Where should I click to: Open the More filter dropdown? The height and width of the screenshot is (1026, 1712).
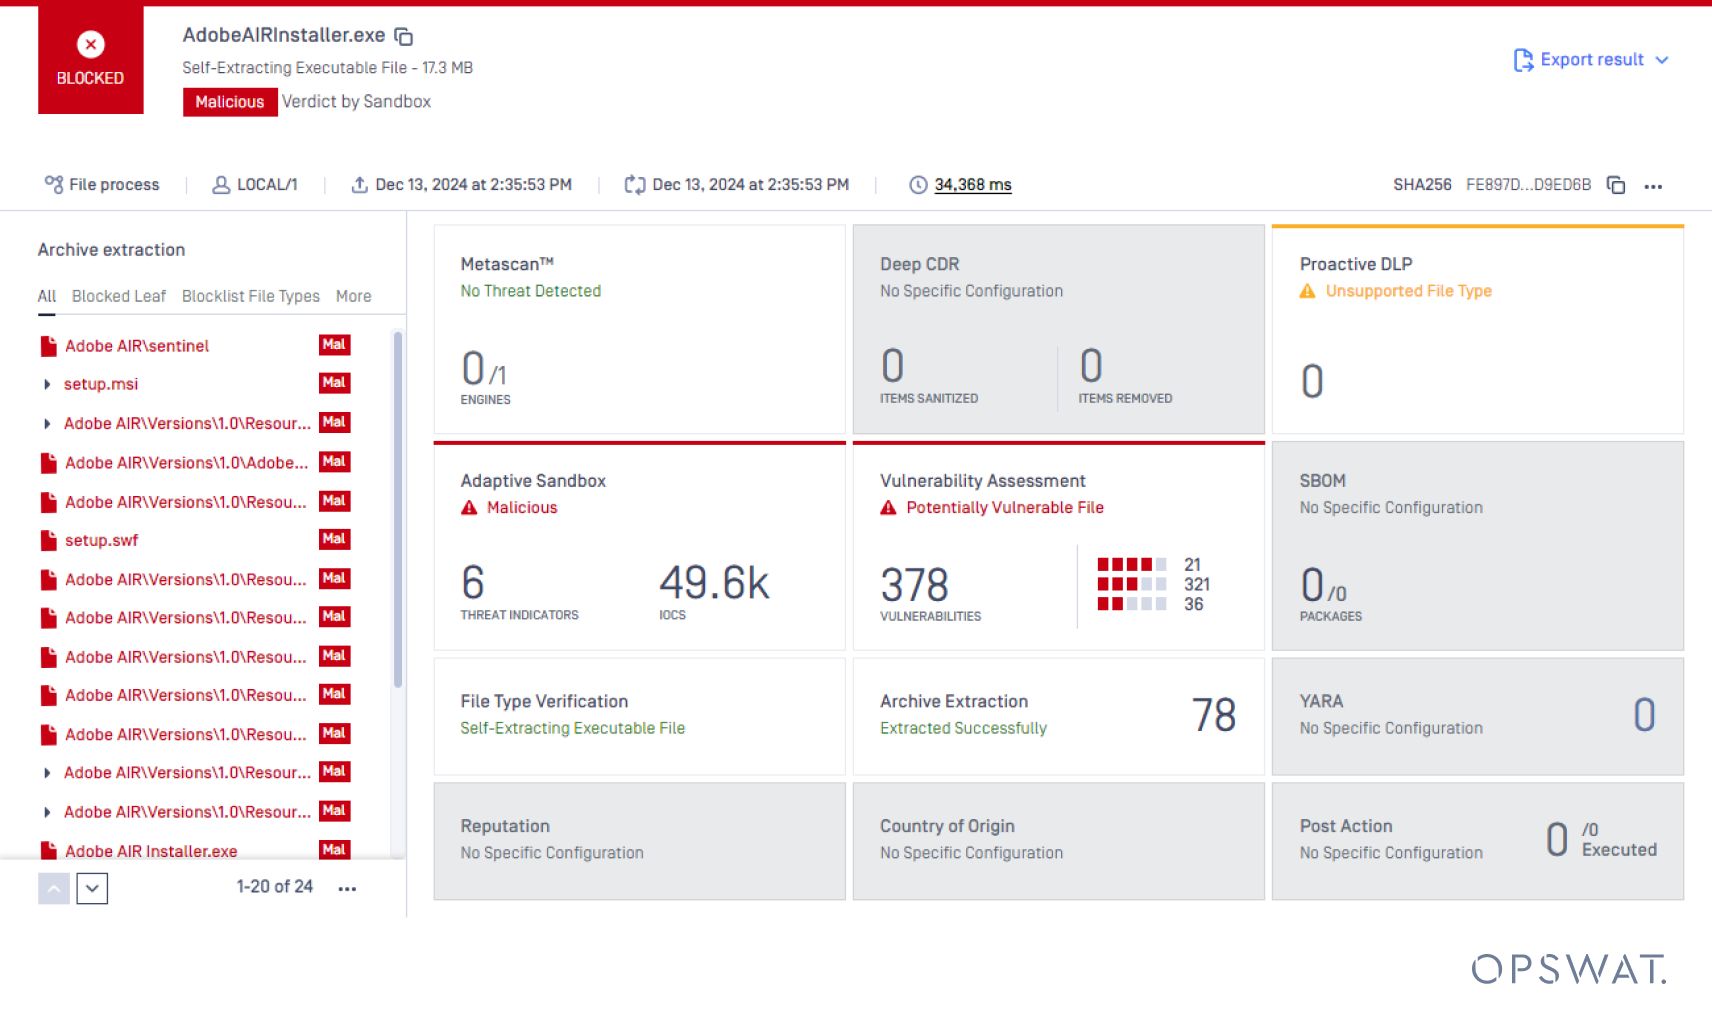pos(353,297)
